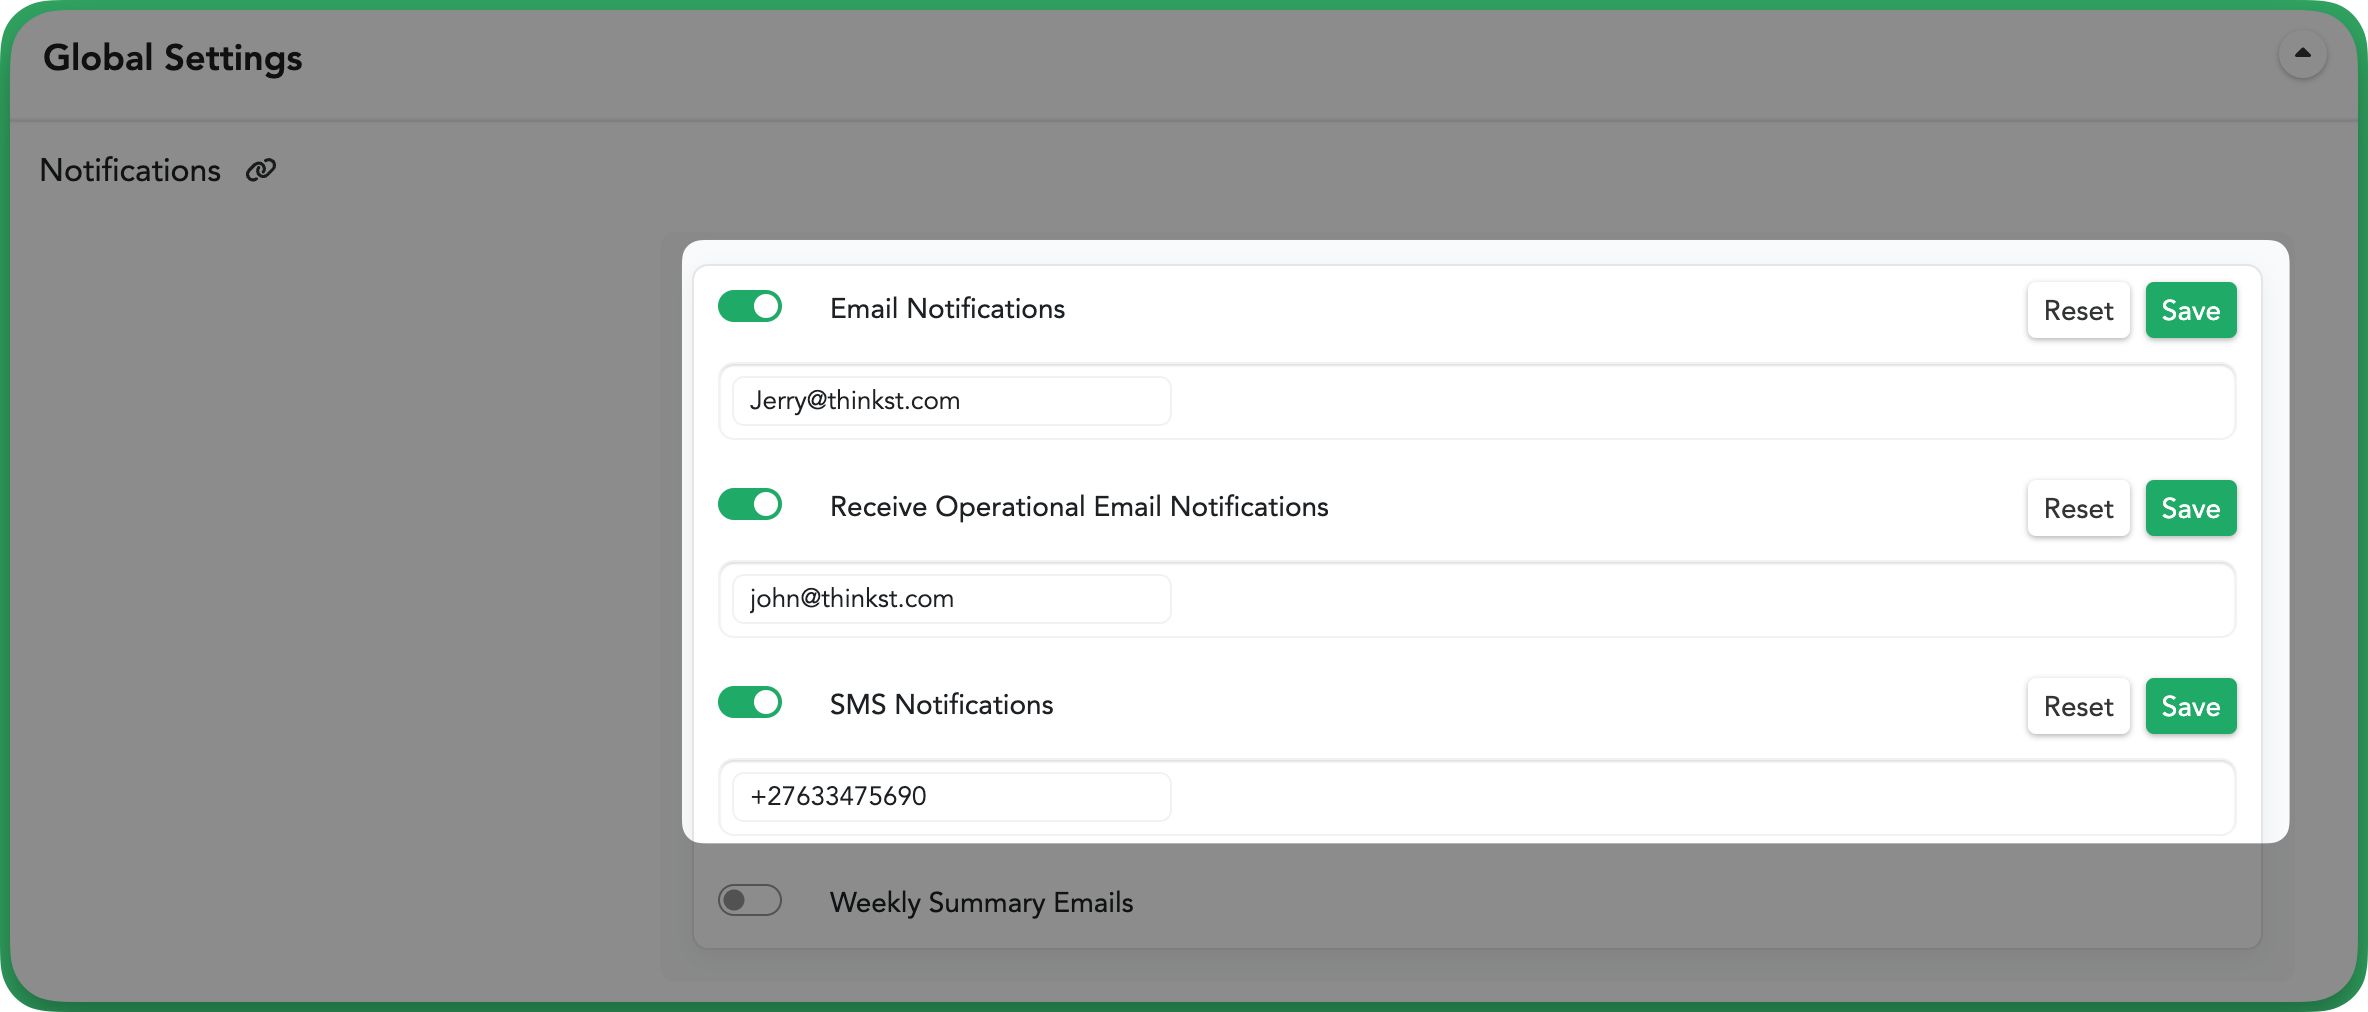2368x1012 pixels.
Task: Click the Notifications section title
Action: pos(130,171)
